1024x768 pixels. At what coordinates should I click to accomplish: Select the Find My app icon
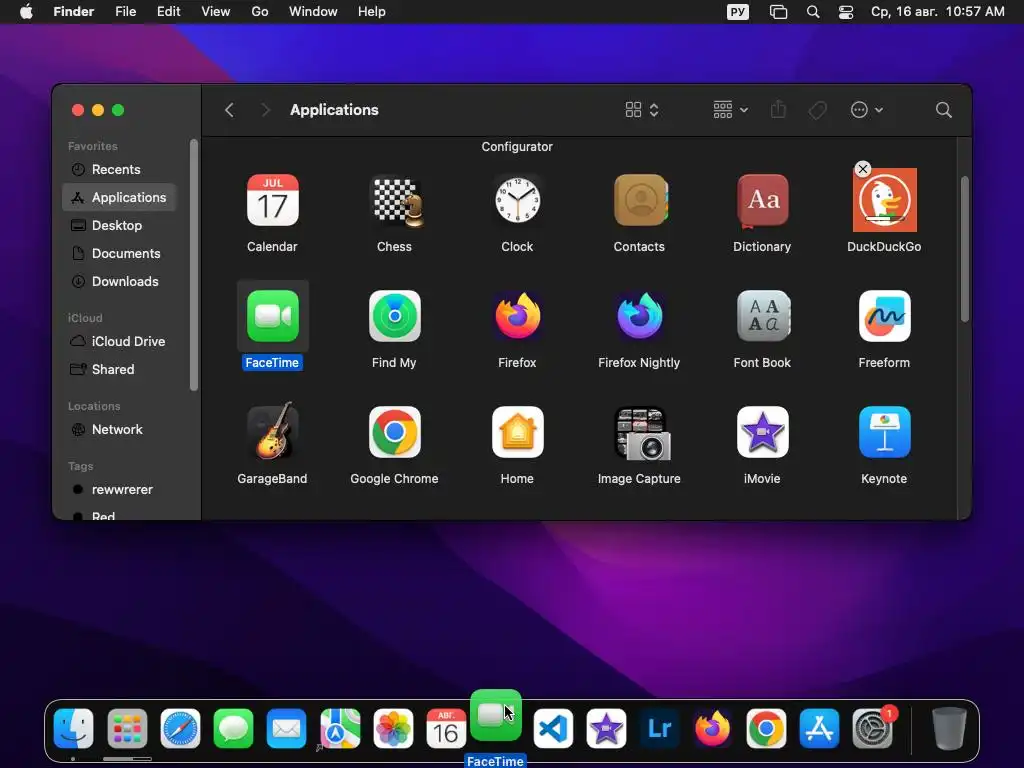pyautogui.click(x=394, y=316)
